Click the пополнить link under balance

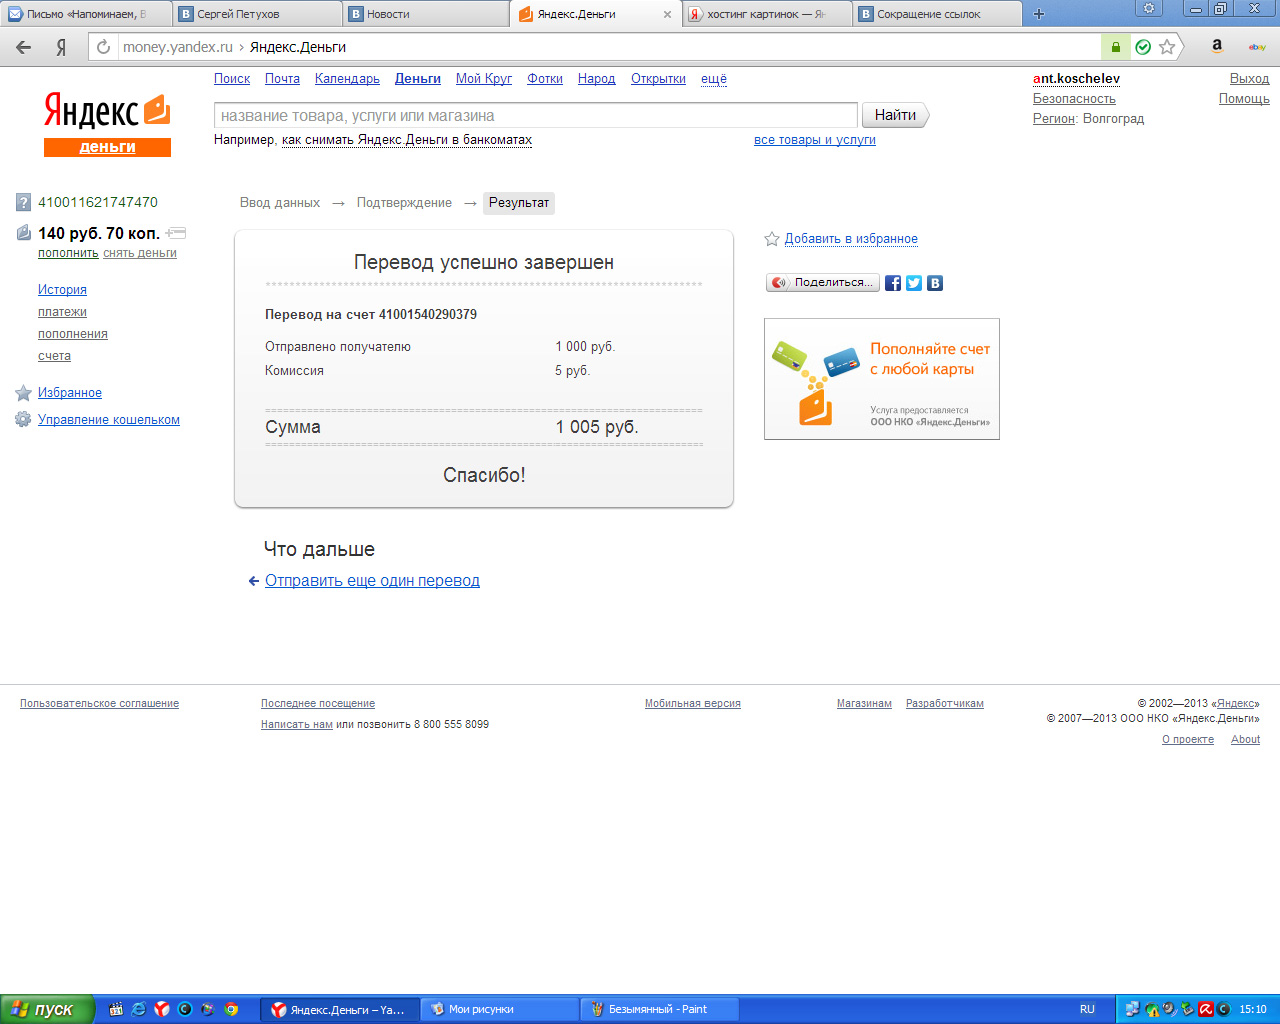pos(68,253)
